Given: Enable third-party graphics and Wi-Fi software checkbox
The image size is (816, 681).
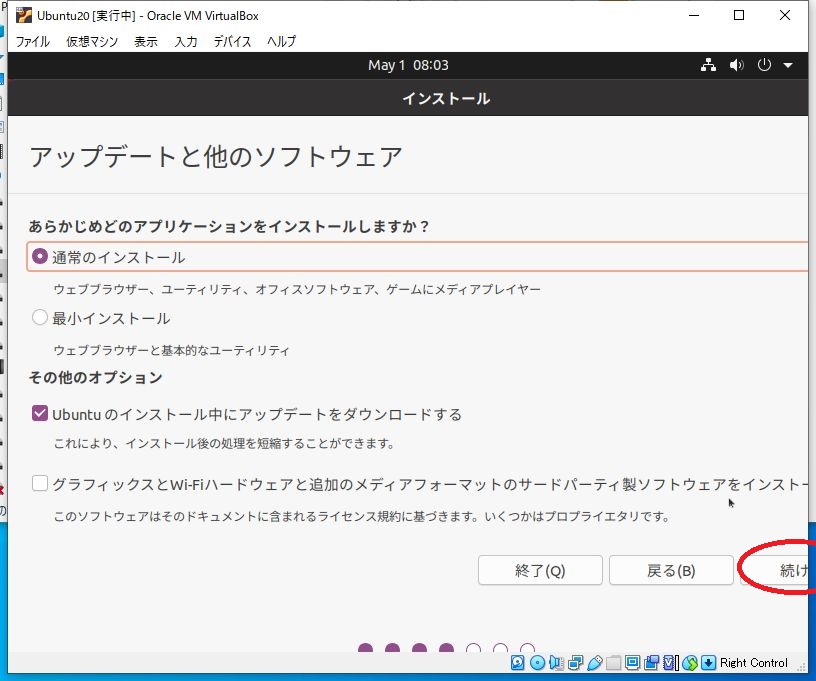Looking at the screenshot, I should (x=40, y=483).
